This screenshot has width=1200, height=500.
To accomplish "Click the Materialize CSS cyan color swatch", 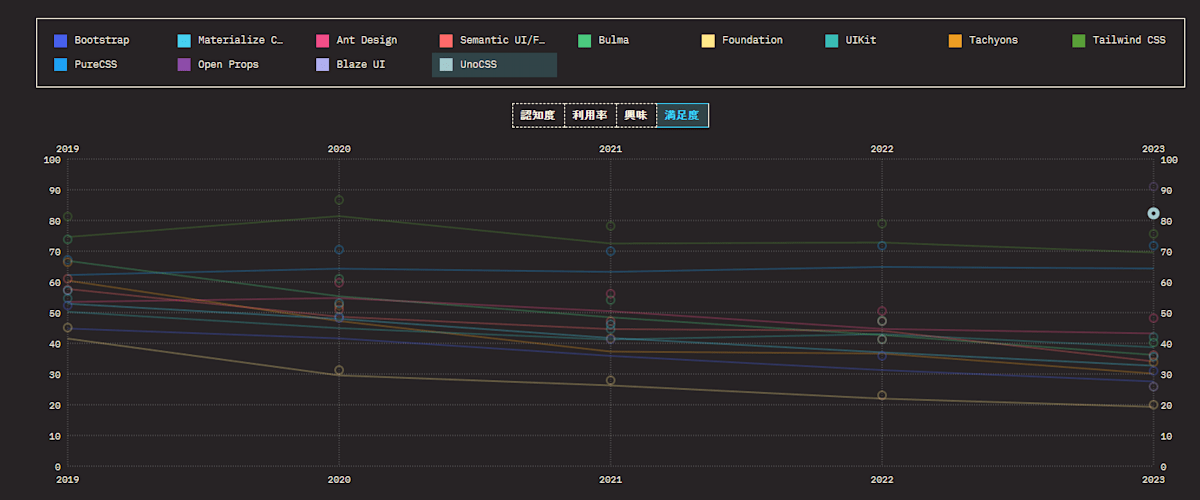I will [184, 41].
